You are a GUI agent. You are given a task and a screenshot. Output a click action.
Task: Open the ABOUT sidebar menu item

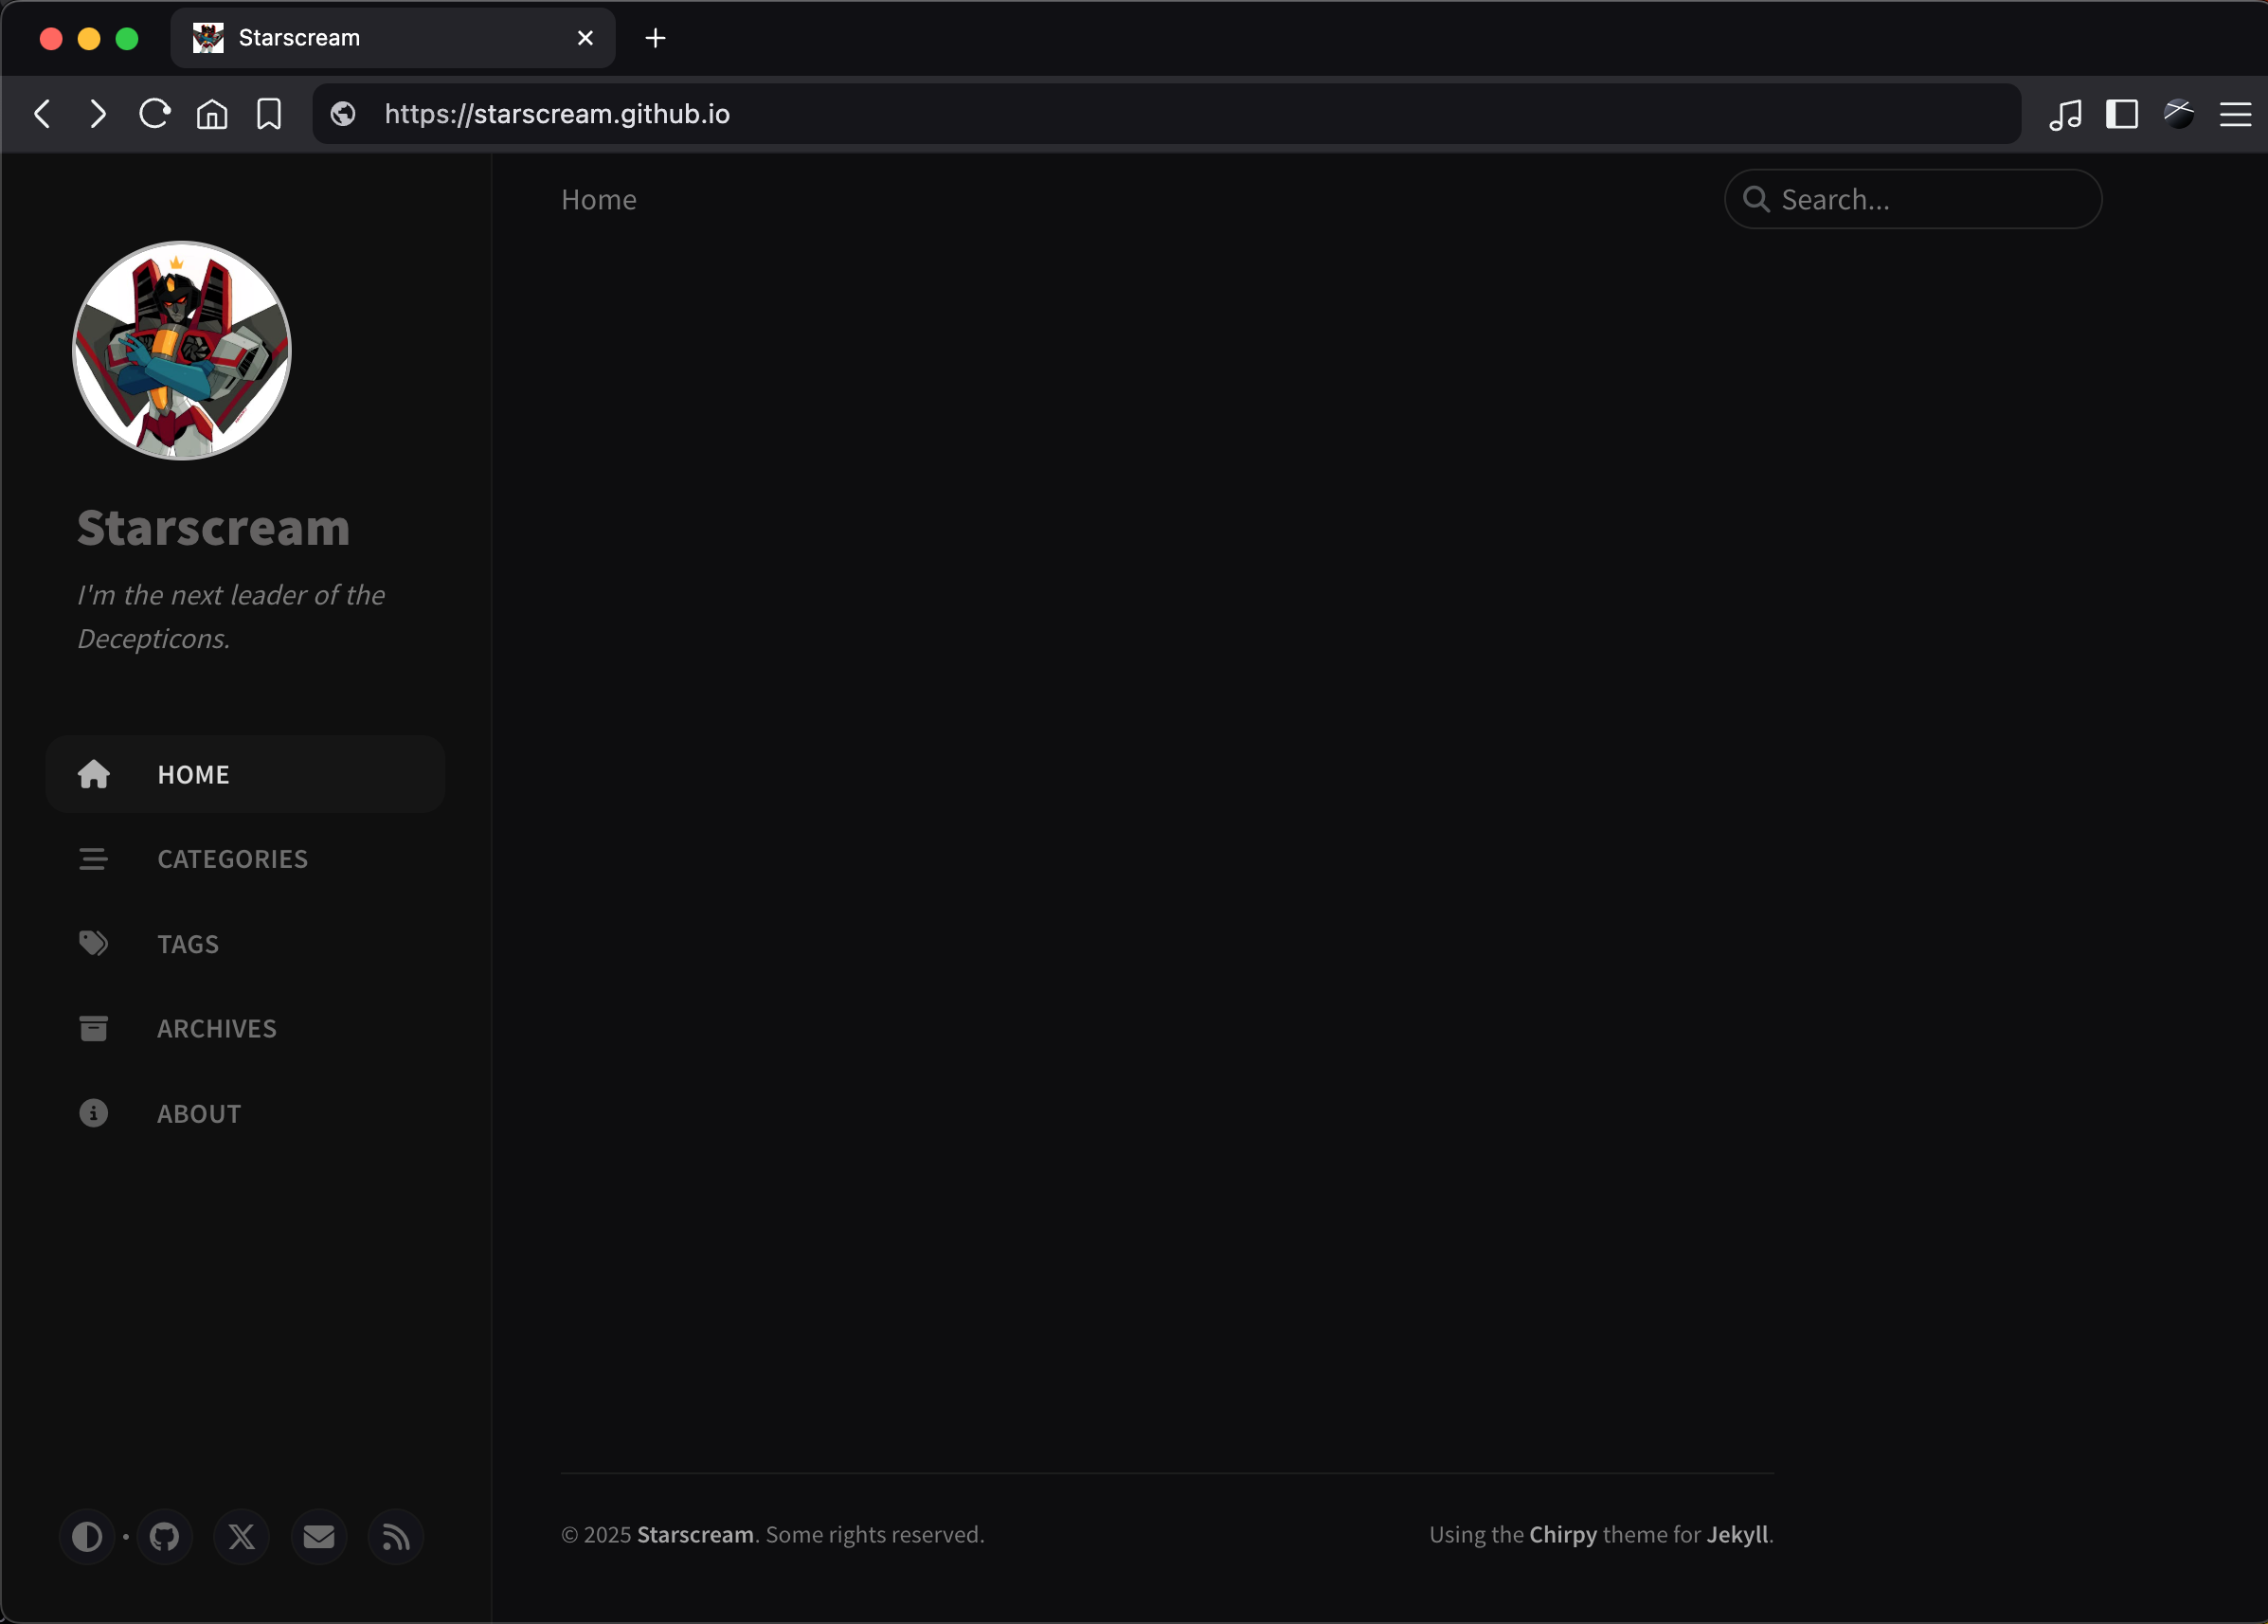pyautogui.click(x=245, y=1113)
